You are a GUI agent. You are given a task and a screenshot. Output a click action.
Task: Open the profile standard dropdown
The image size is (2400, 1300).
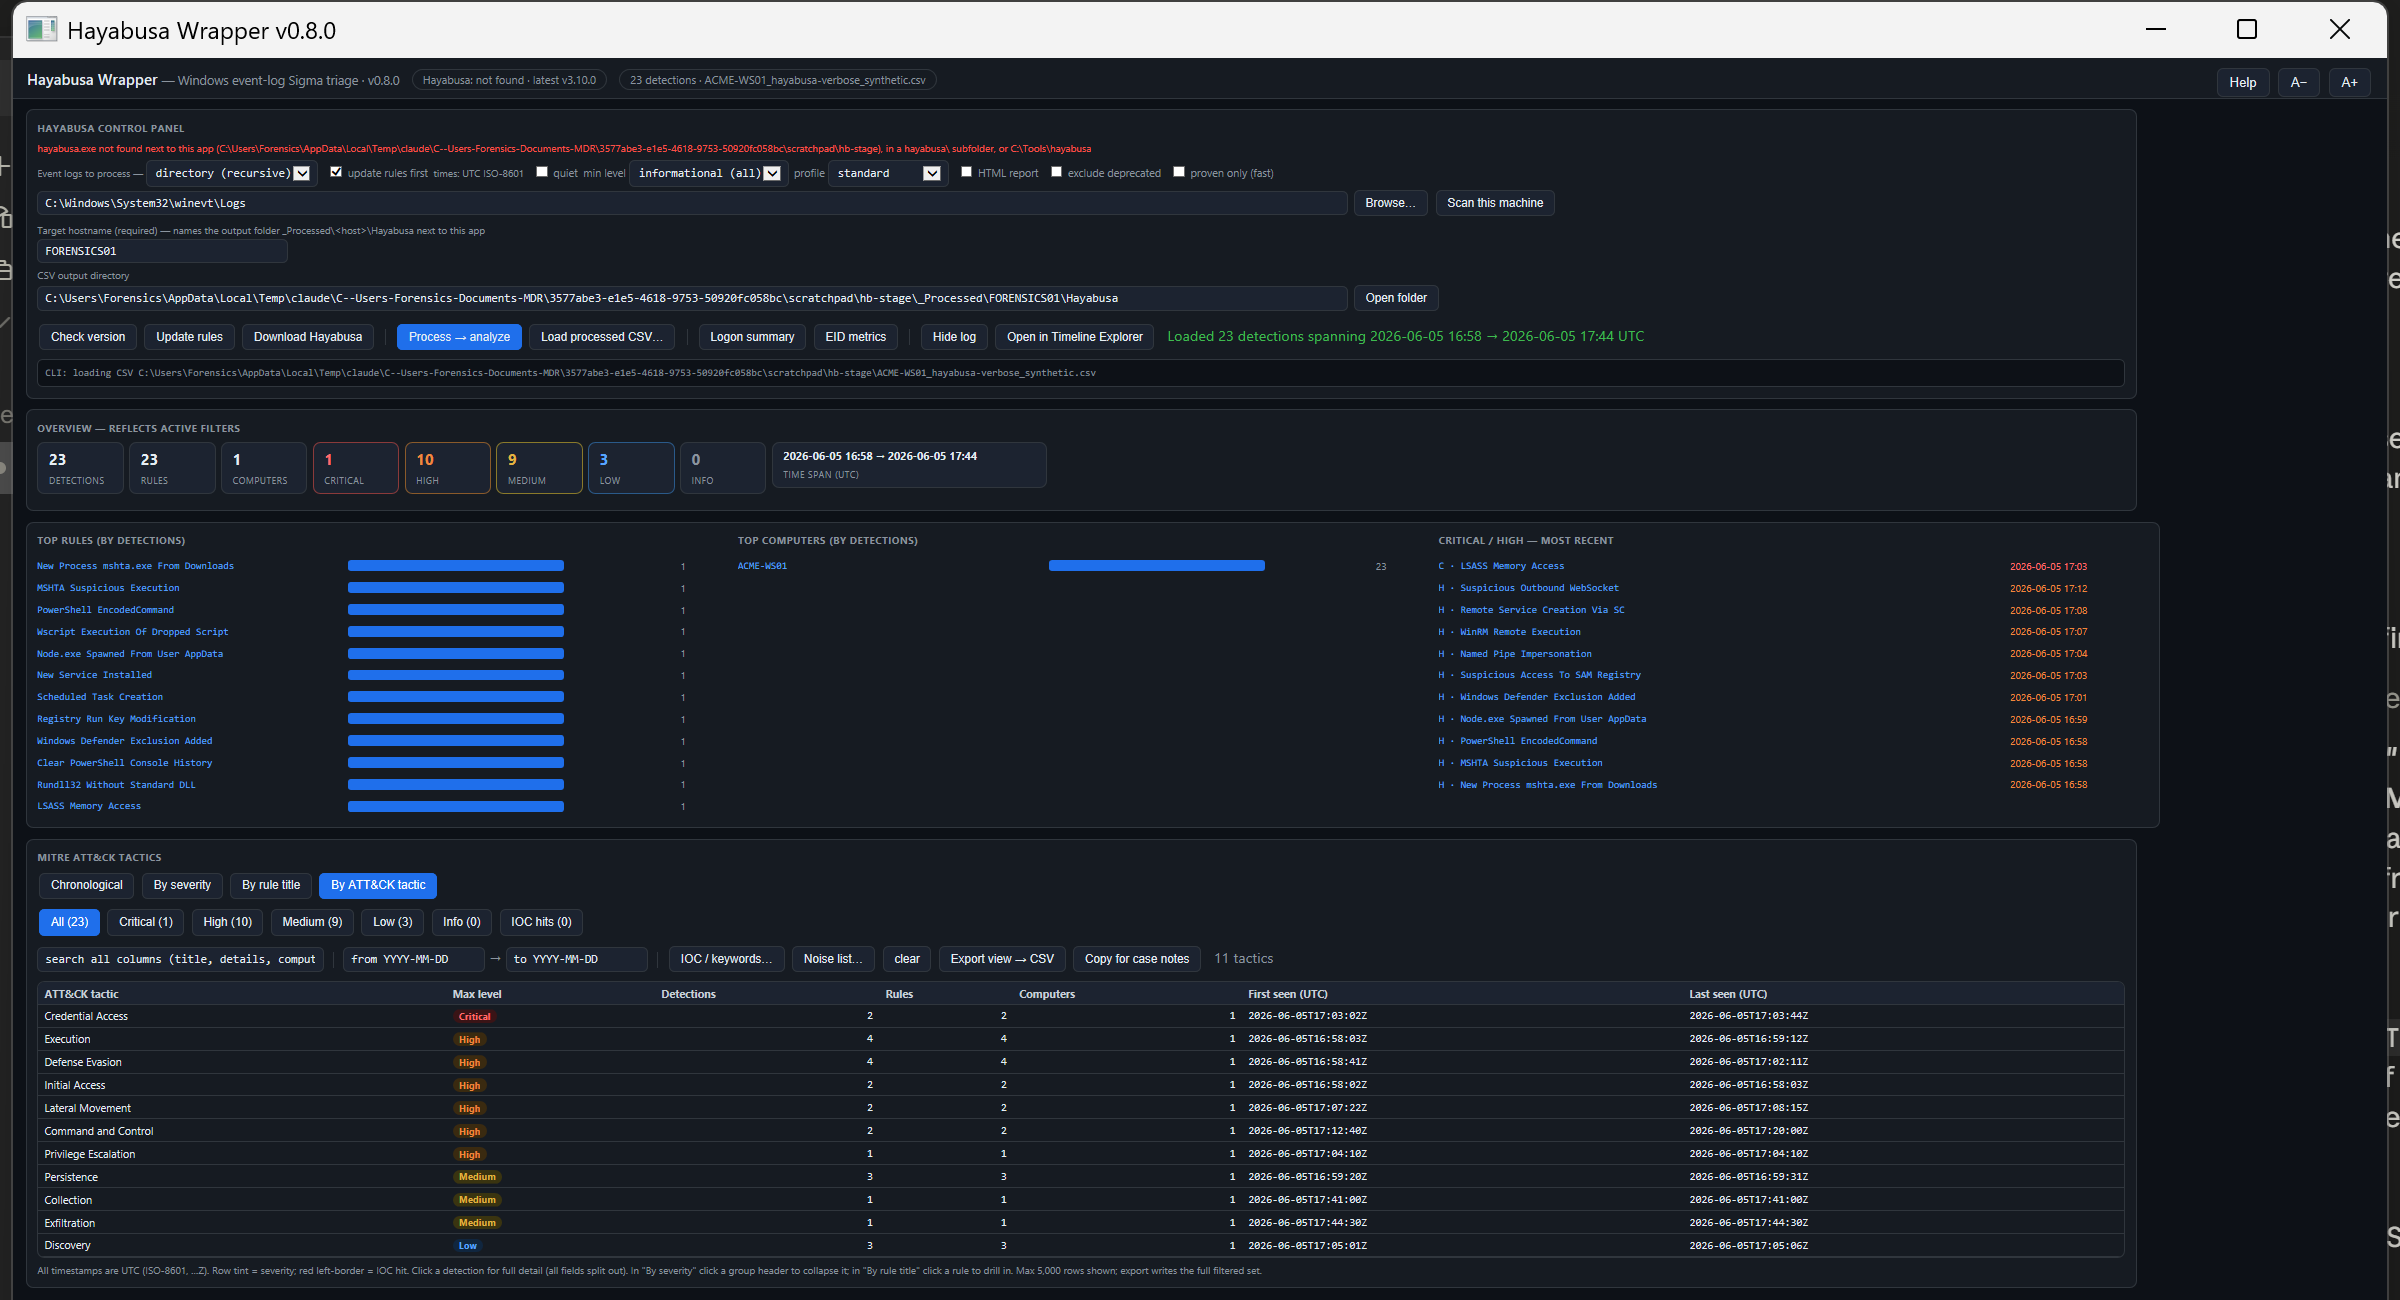point(888,173)
